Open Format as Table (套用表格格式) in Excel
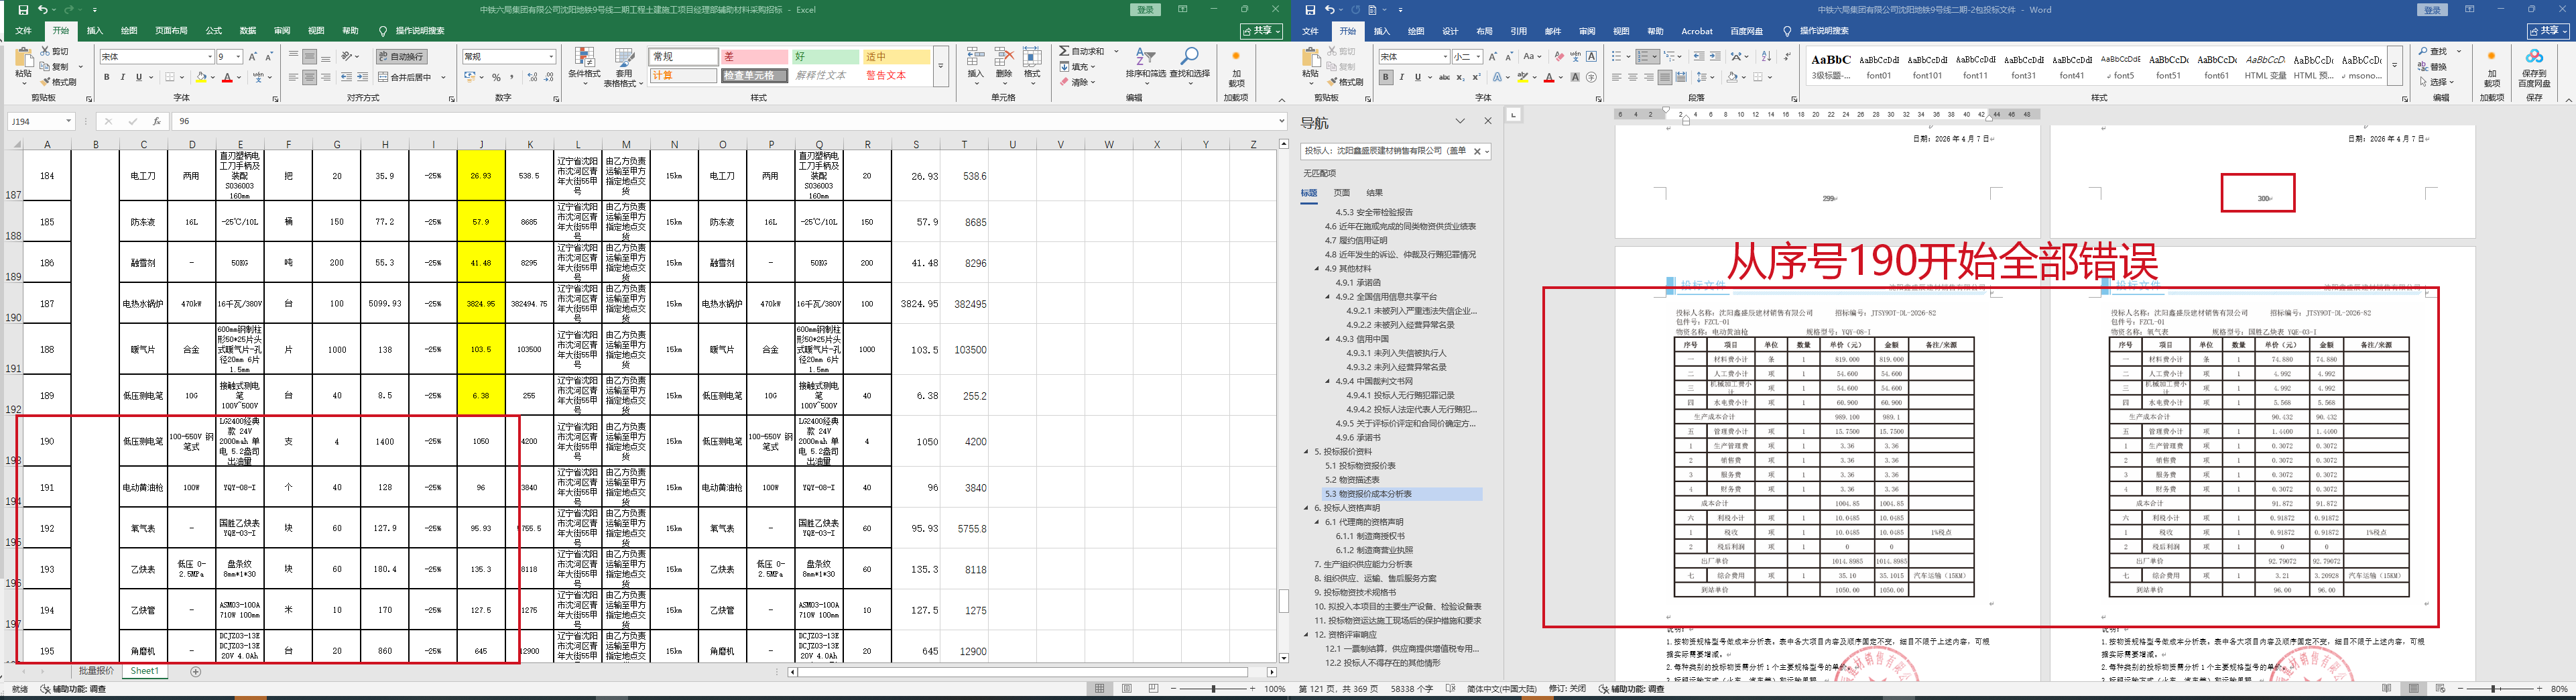Screen dimensions: 2576x700 click(x=624, y=66)
